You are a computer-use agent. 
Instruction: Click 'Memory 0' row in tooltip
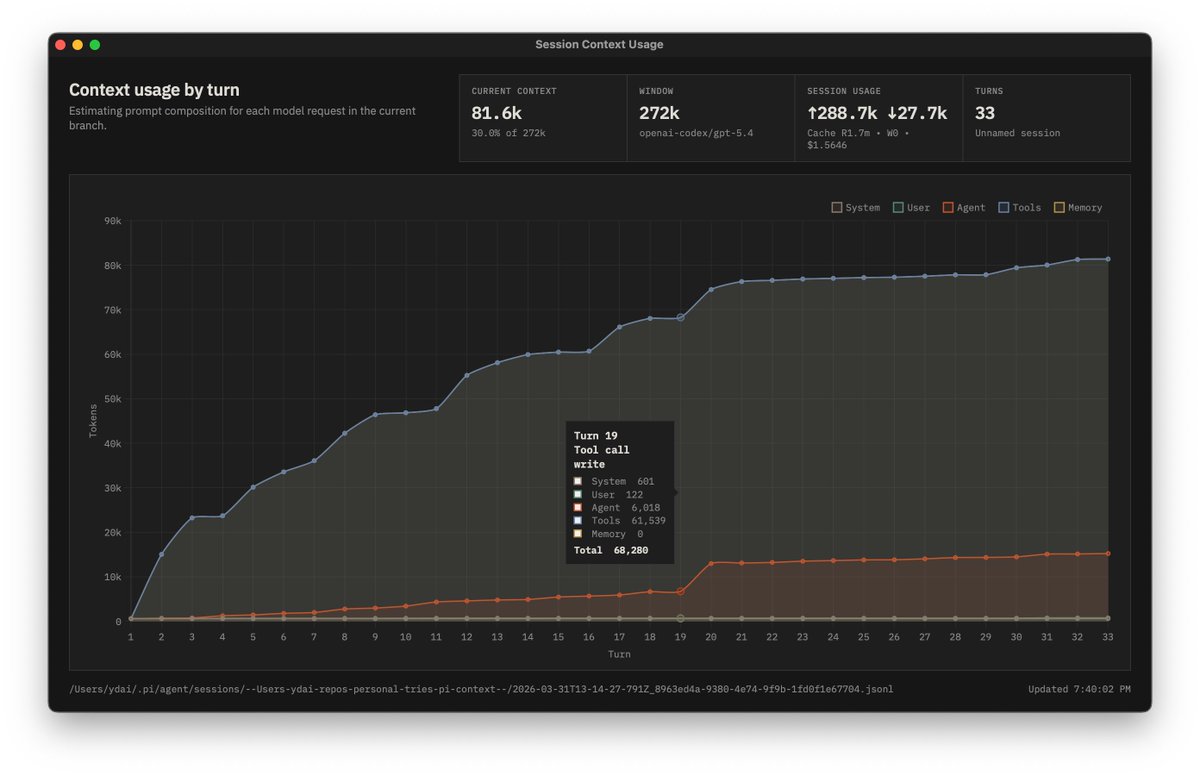point(609,534)
